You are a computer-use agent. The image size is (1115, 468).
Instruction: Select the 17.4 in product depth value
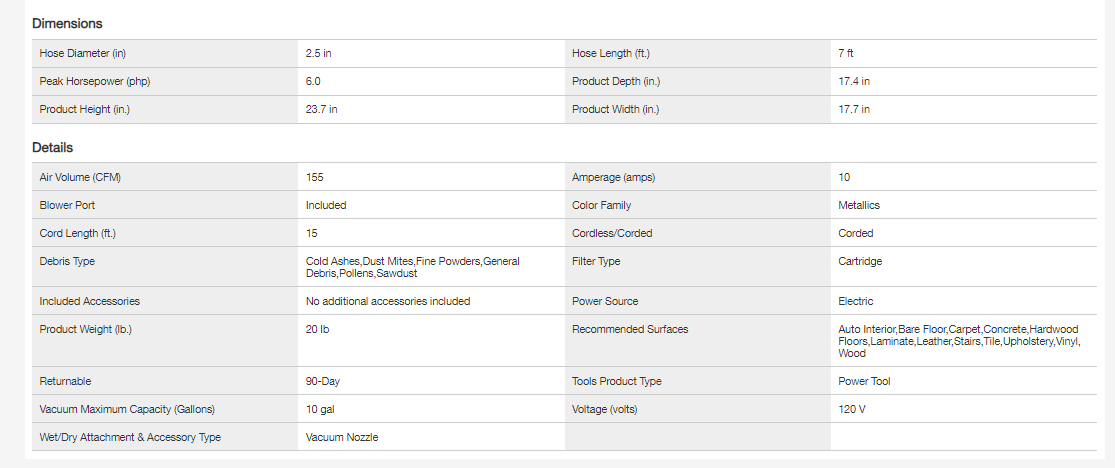click(854, 81)
